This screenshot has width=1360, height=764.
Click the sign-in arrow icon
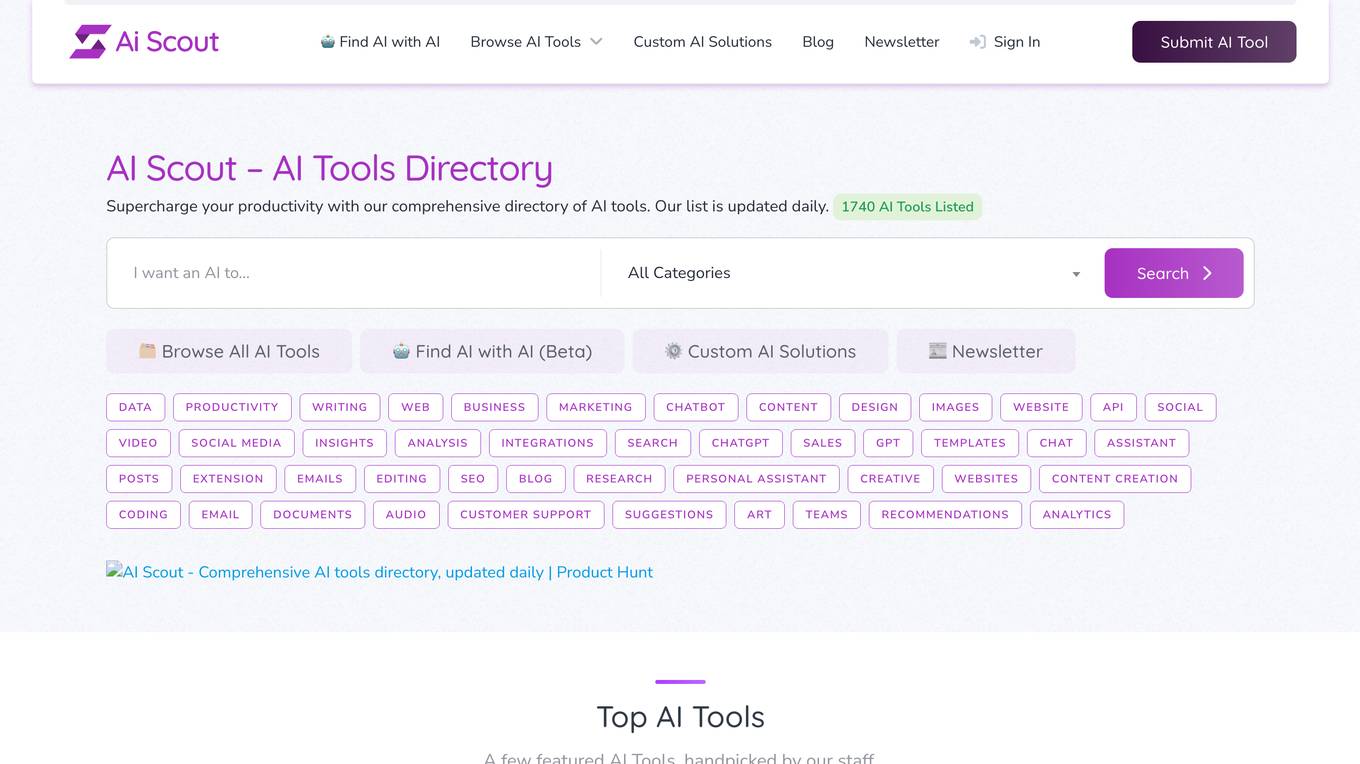(977, 42)
